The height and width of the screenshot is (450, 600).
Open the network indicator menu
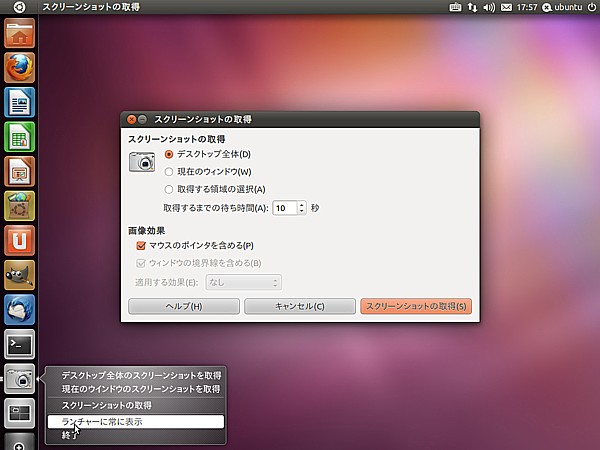tap(472, 7)
